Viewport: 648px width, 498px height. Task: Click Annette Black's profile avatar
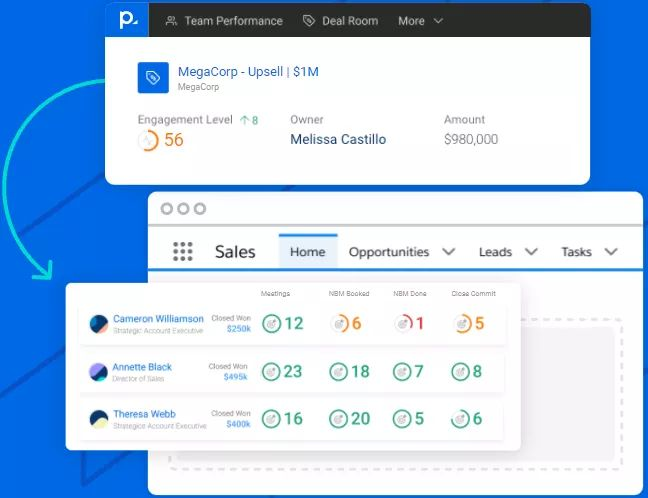point(98,372)
